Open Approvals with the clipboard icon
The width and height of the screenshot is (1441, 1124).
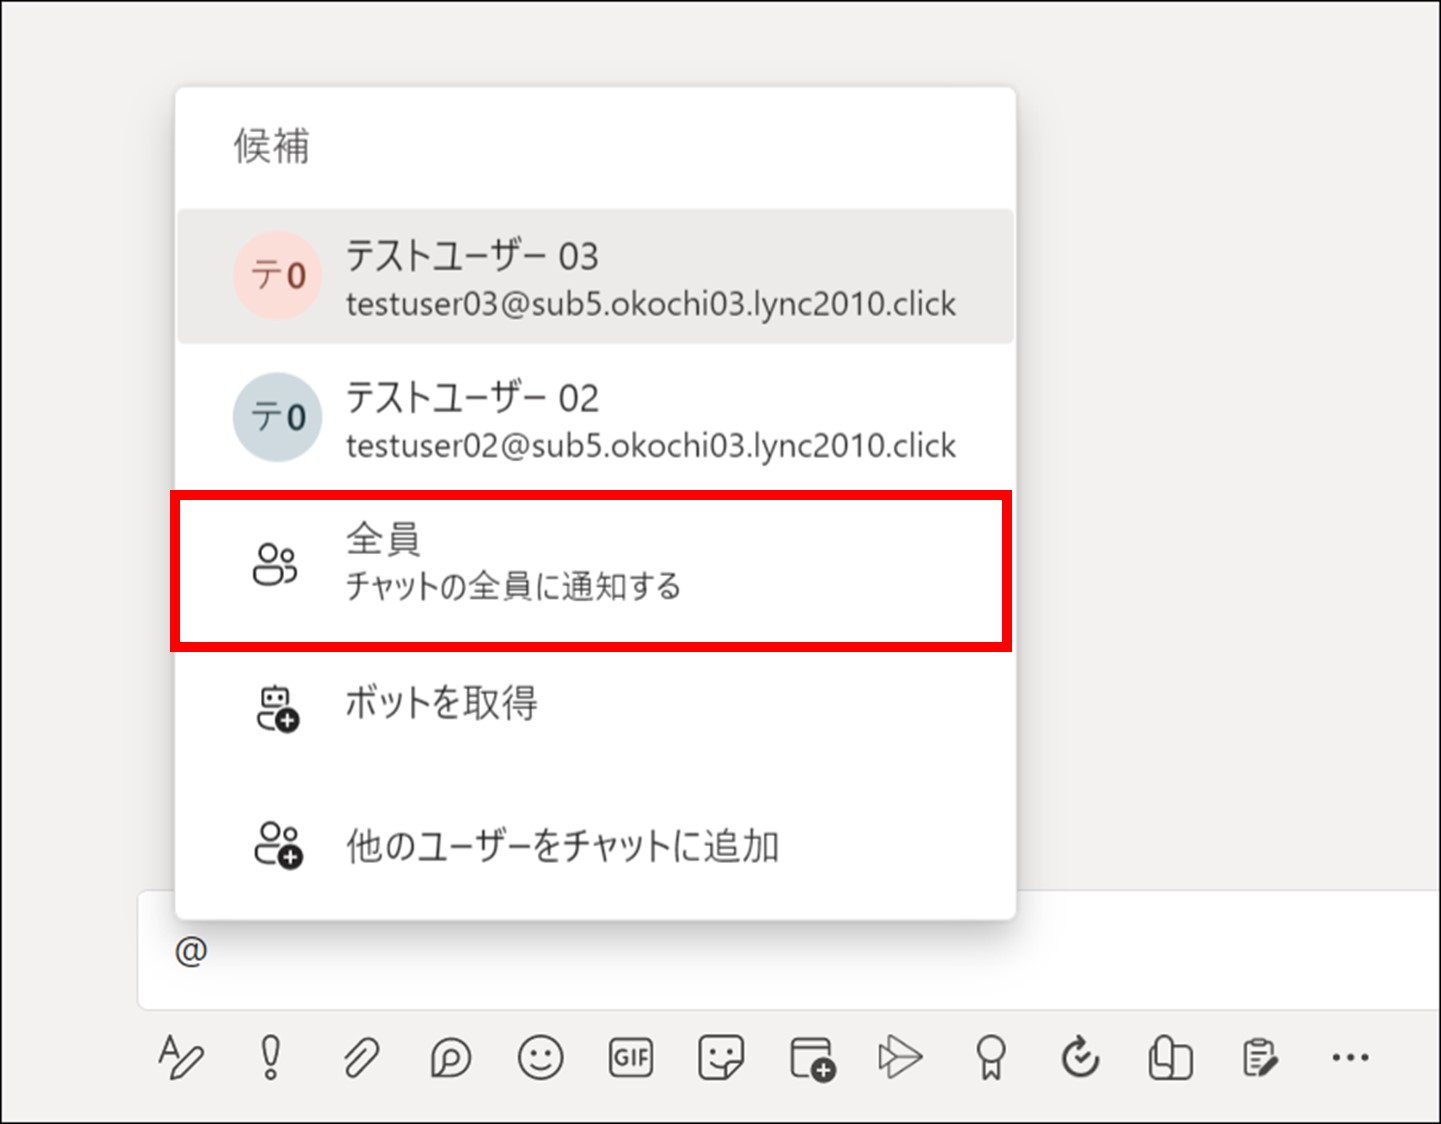click(x=1260, y=1056)
